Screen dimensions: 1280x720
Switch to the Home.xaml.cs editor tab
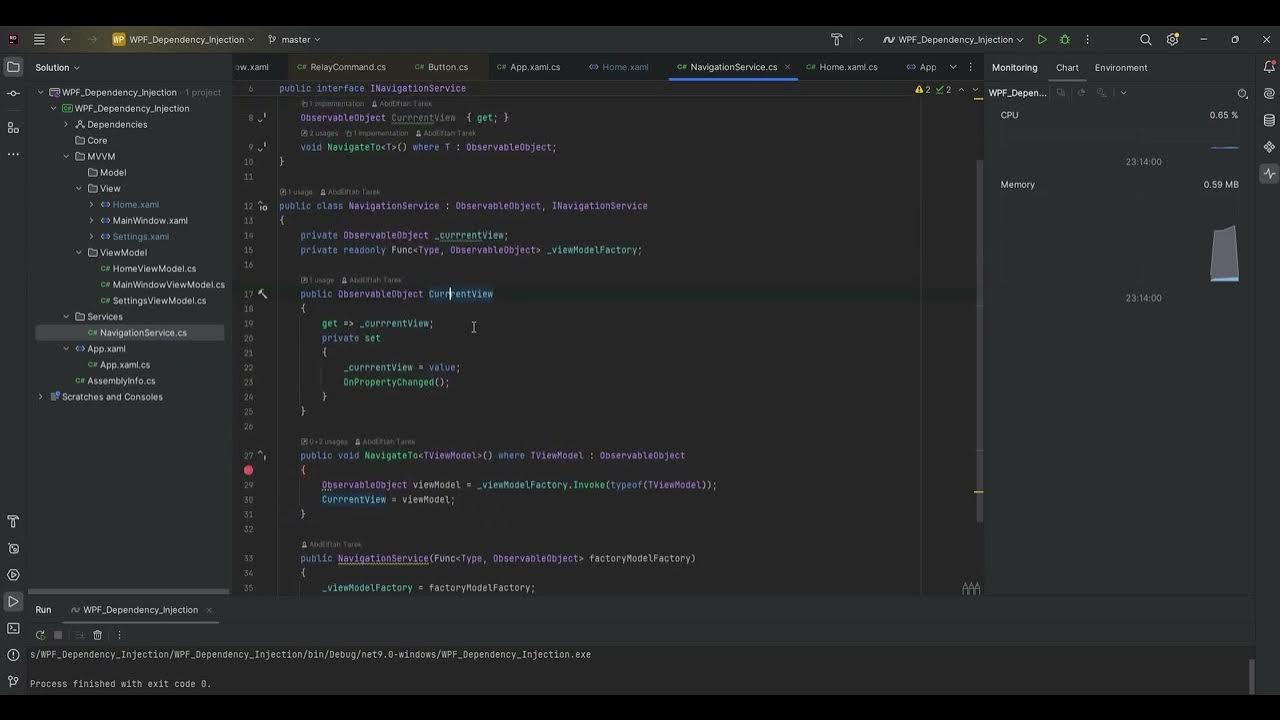840,67
